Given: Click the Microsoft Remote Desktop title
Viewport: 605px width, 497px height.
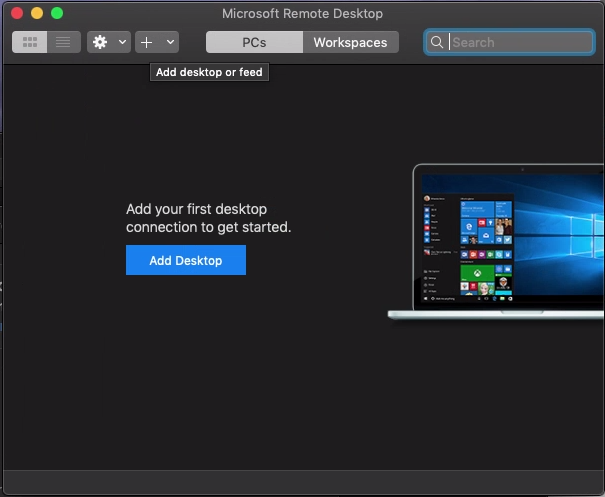Looking at the screenshot, I should pos(302,14).
